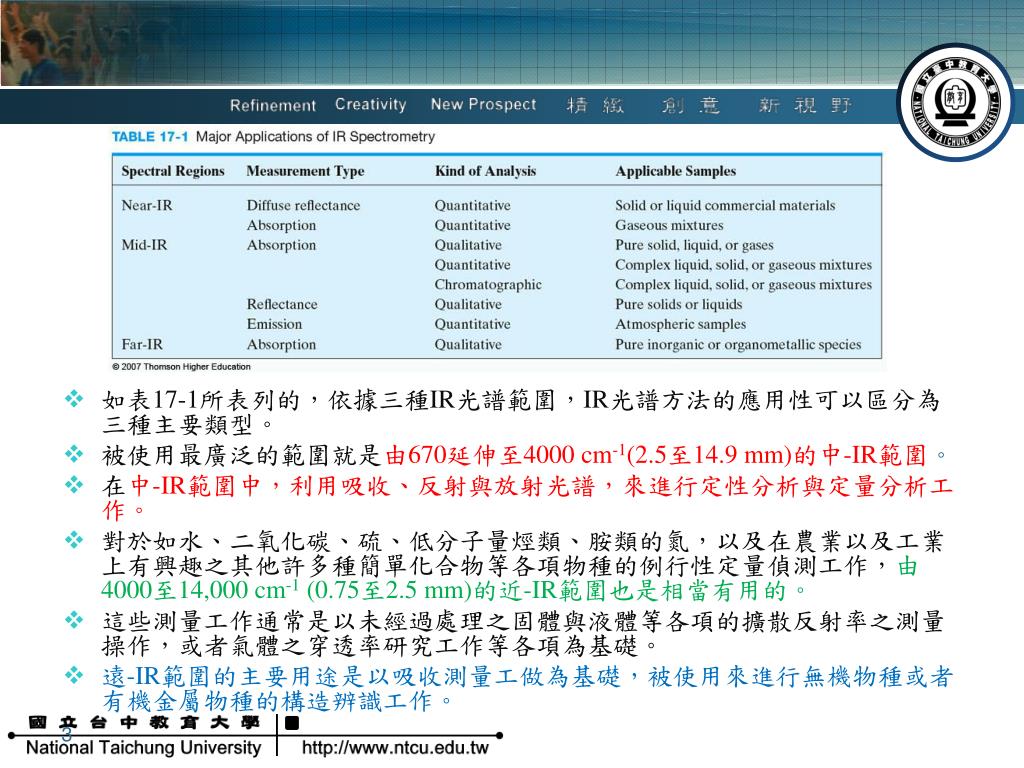Screen dimensions: 1024x768
Task: Click the '精緻' header characters
Action: pyautogui.click(x=595, y=105)
